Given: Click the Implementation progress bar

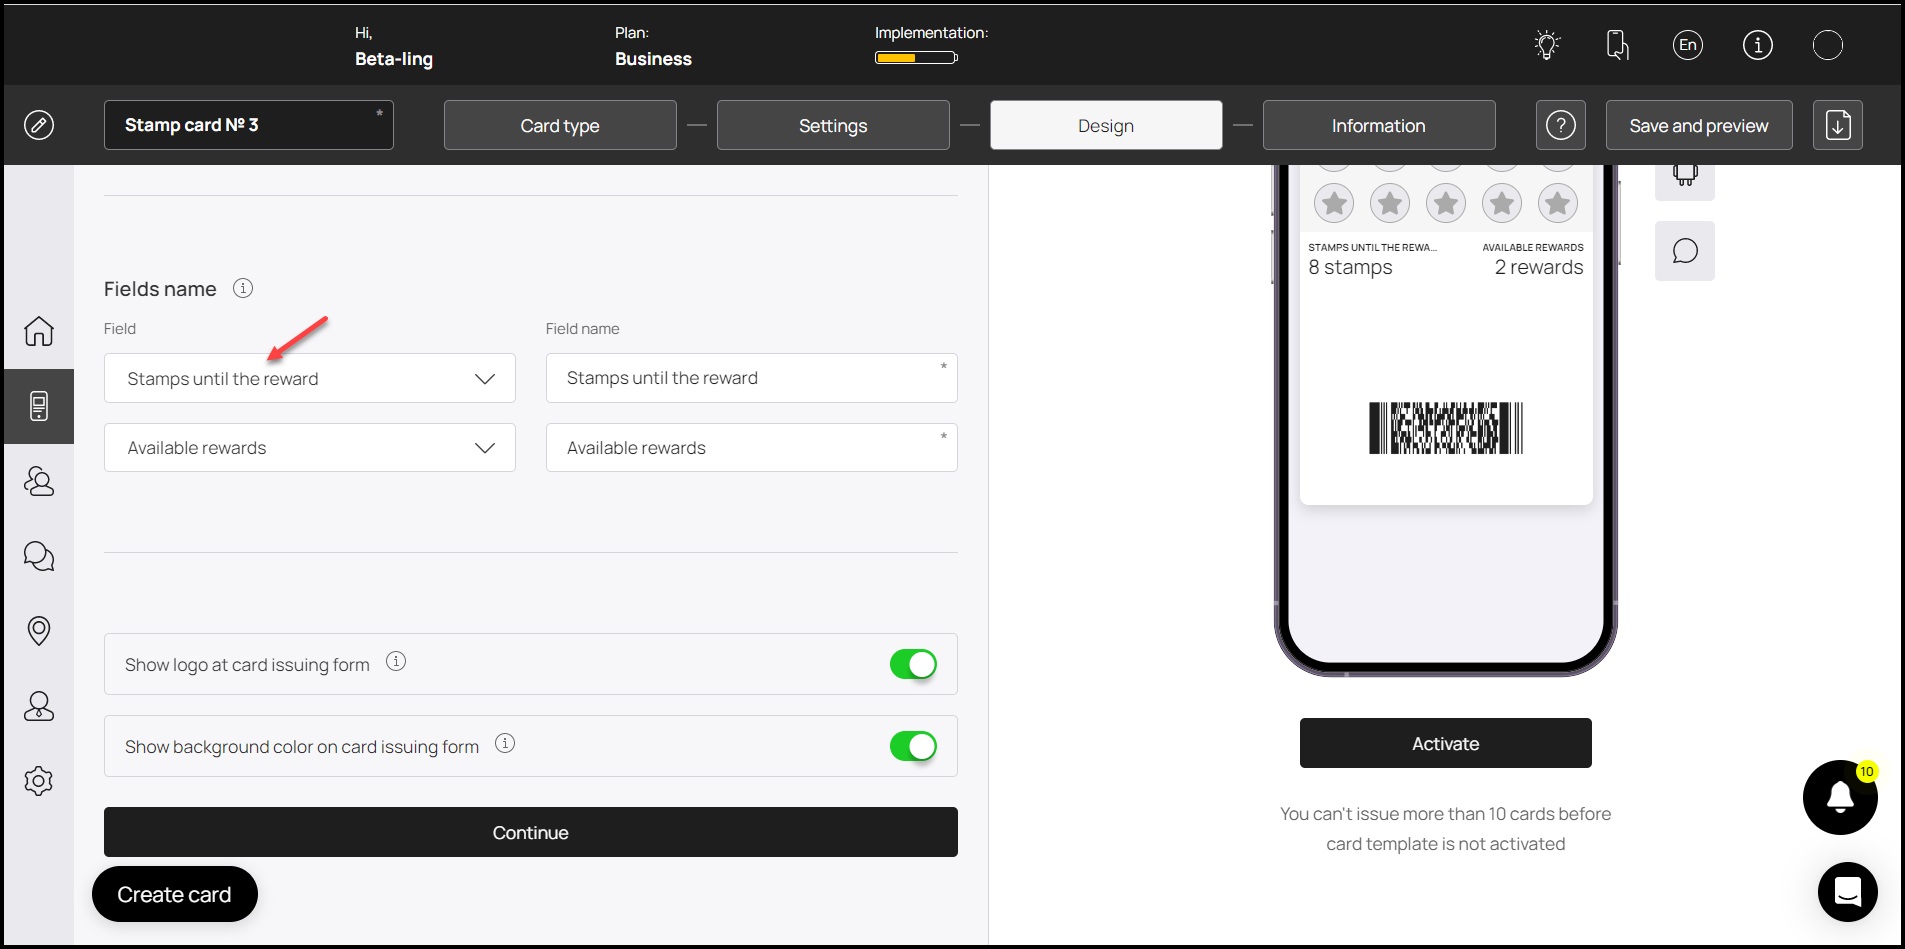Looking at the screenshot, I should tap(916, 57).
